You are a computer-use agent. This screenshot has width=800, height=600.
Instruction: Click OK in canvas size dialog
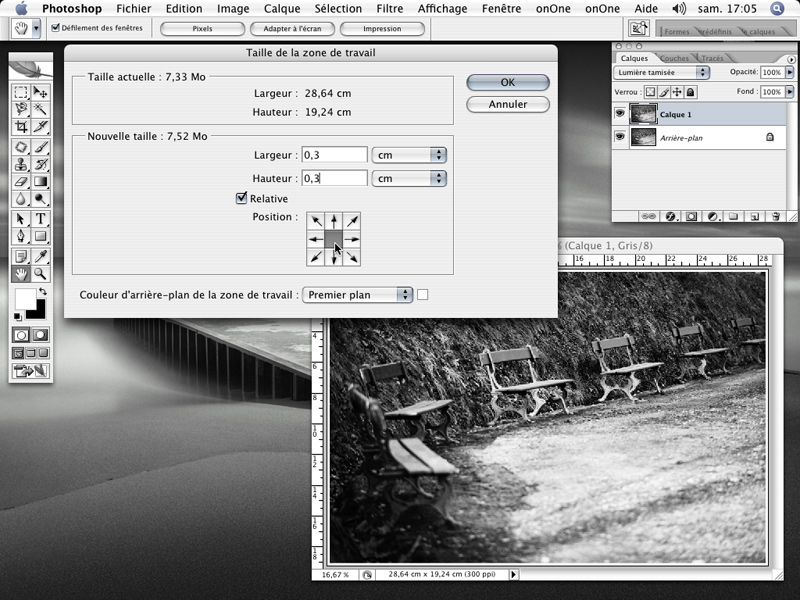[x=508, y=82]
